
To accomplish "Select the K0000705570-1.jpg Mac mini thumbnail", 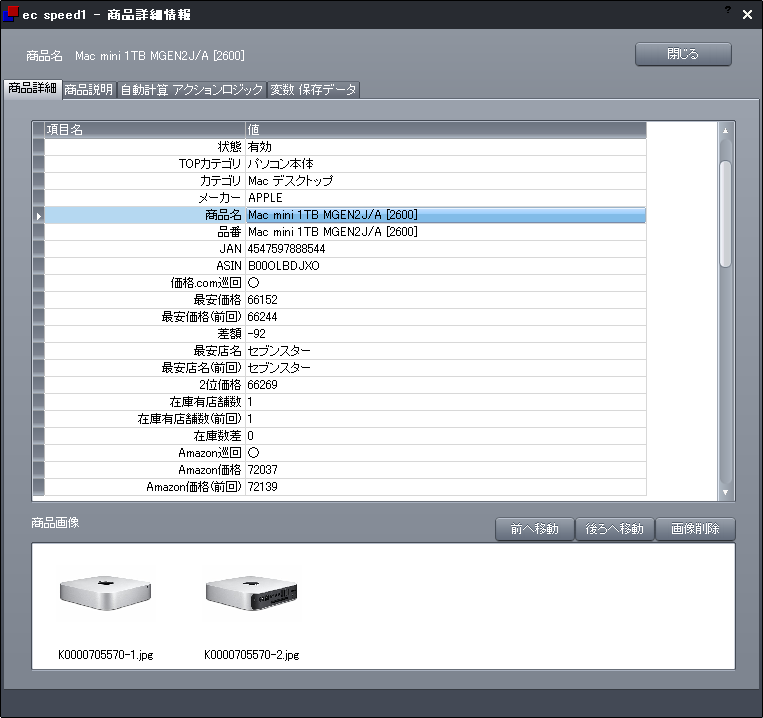I will click(106, 592).
